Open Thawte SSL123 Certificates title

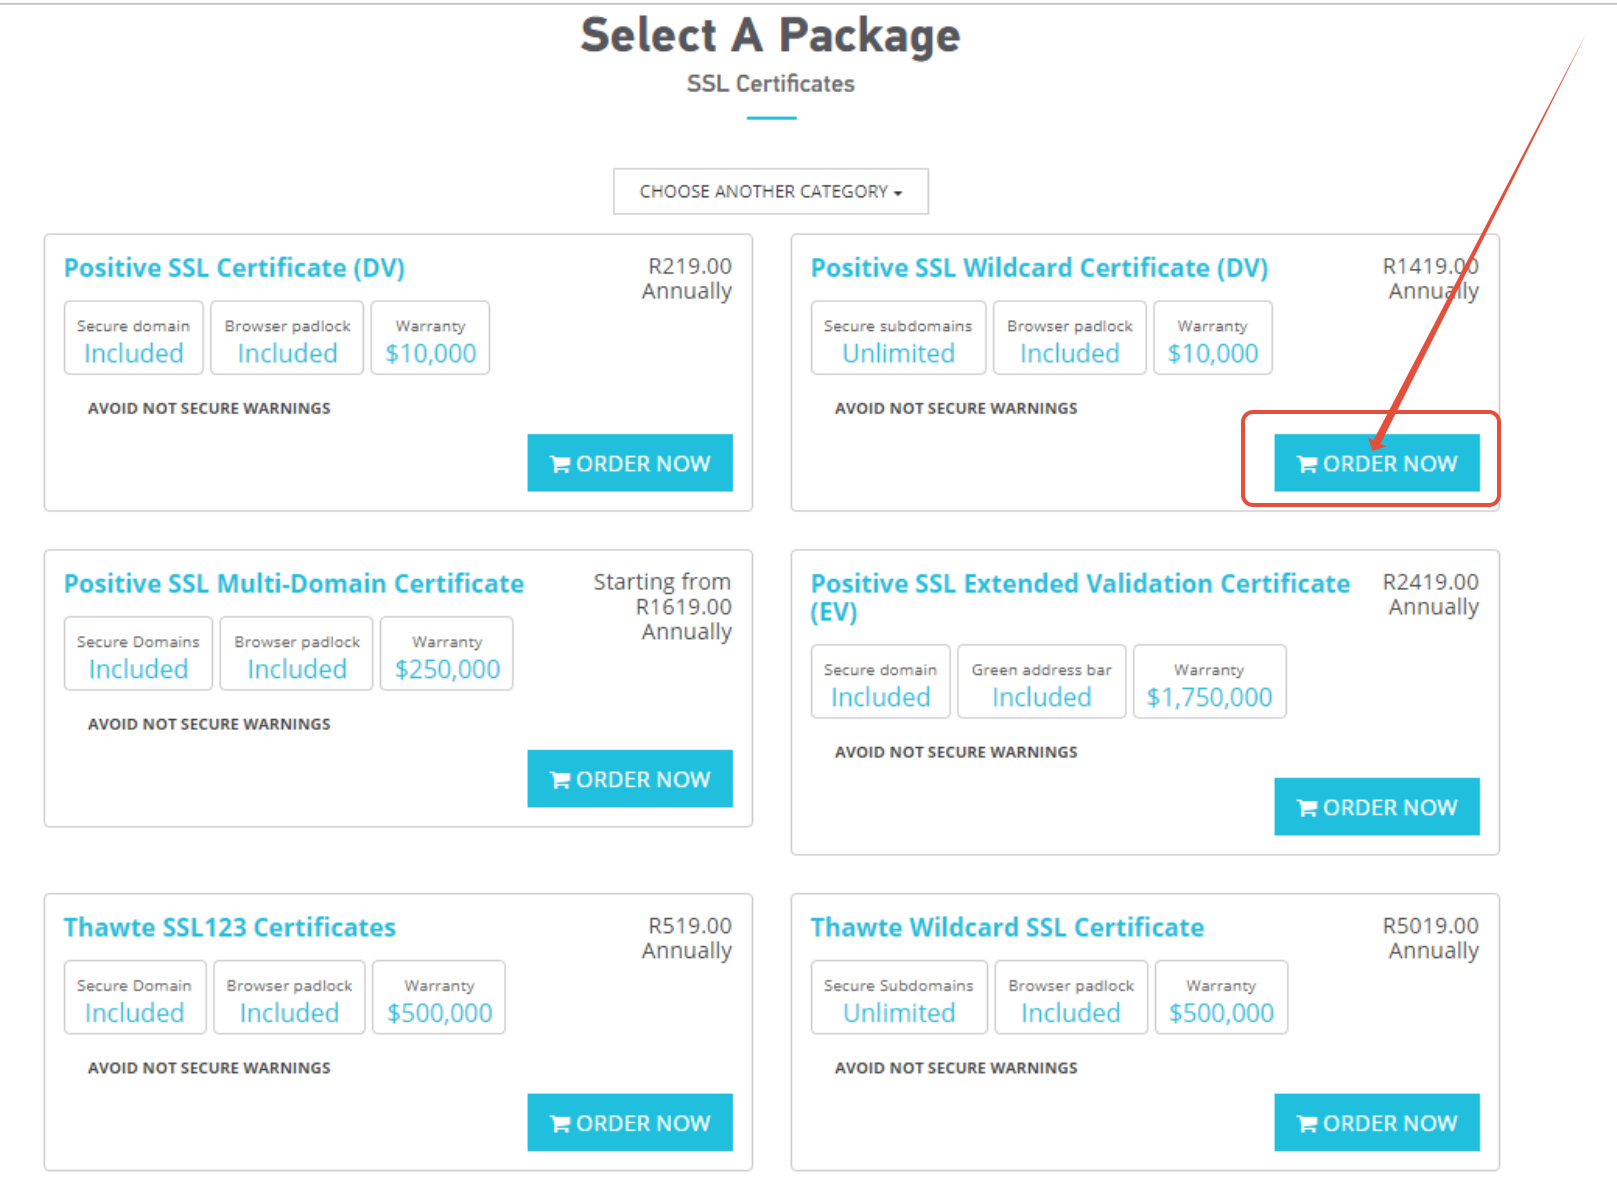(230, 928)
